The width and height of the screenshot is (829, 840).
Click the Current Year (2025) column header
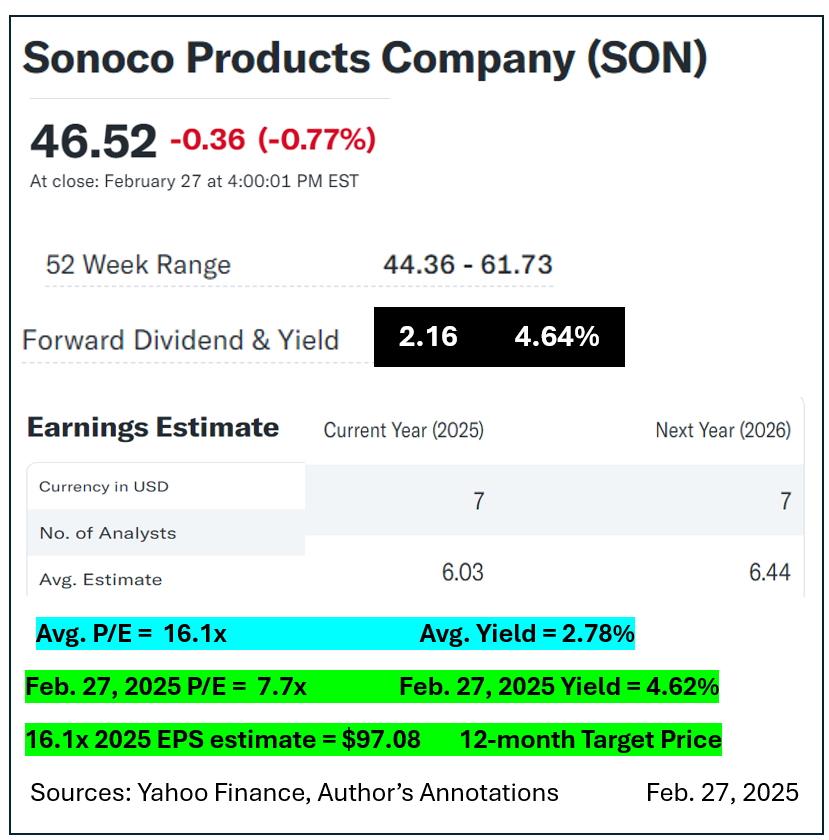click(x=403, y=430)
